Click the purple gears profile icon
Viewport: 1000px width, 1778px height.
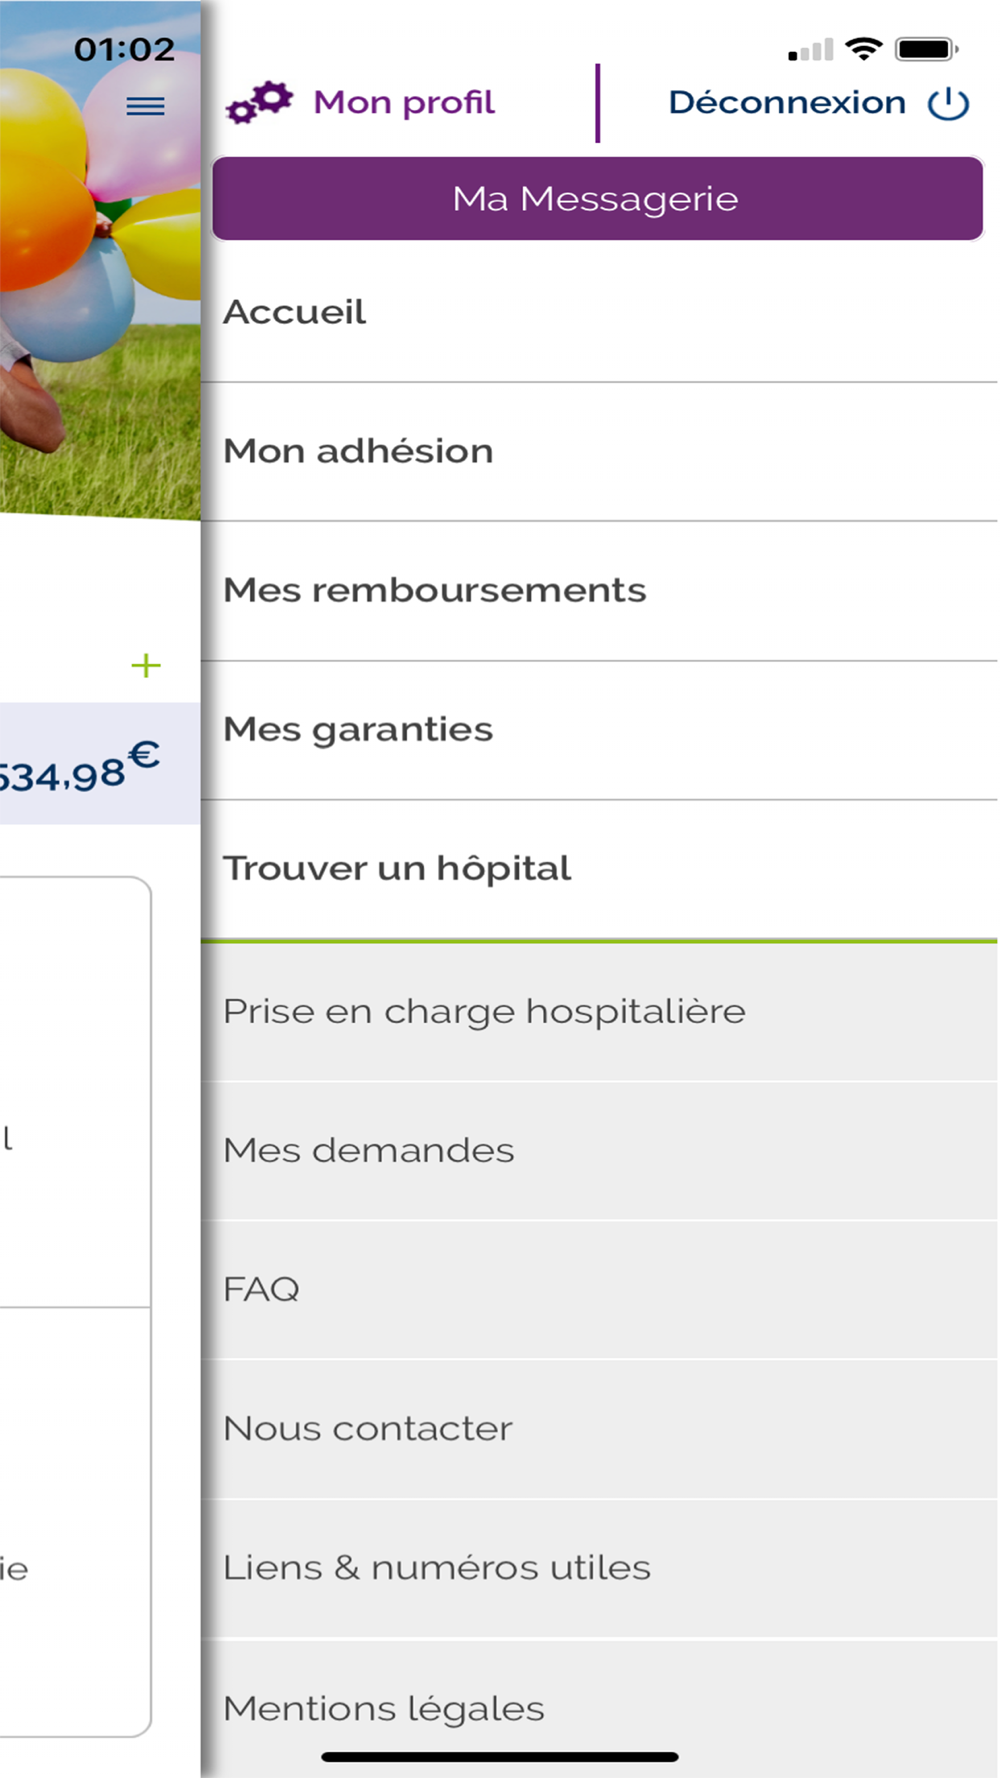point(259,102)
